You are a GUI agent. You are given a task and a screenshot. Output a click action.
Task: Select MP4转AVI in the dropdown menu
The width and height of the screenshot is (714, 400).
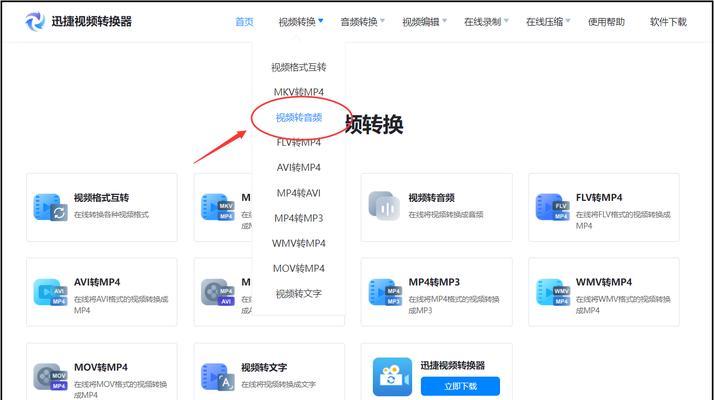(299, 193)
